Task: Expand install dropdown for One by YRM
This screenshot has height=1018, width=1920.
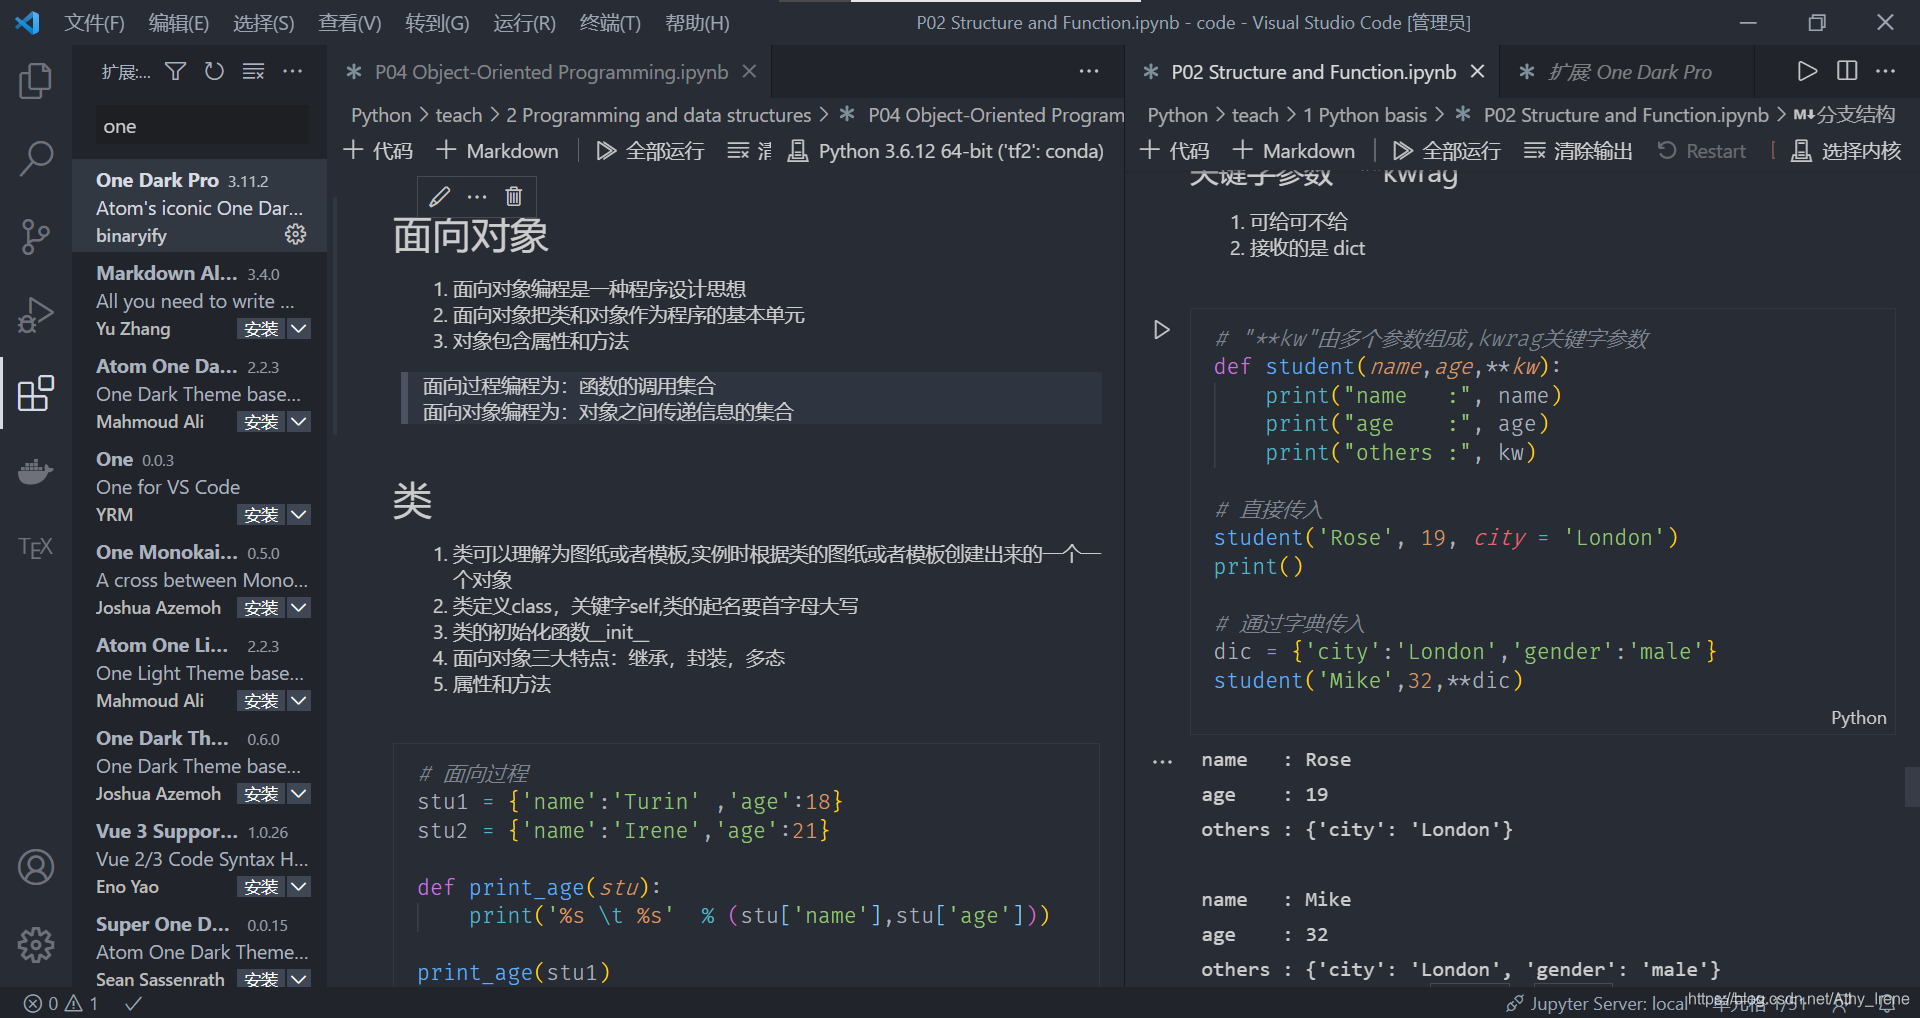Action: click(299, 514)
